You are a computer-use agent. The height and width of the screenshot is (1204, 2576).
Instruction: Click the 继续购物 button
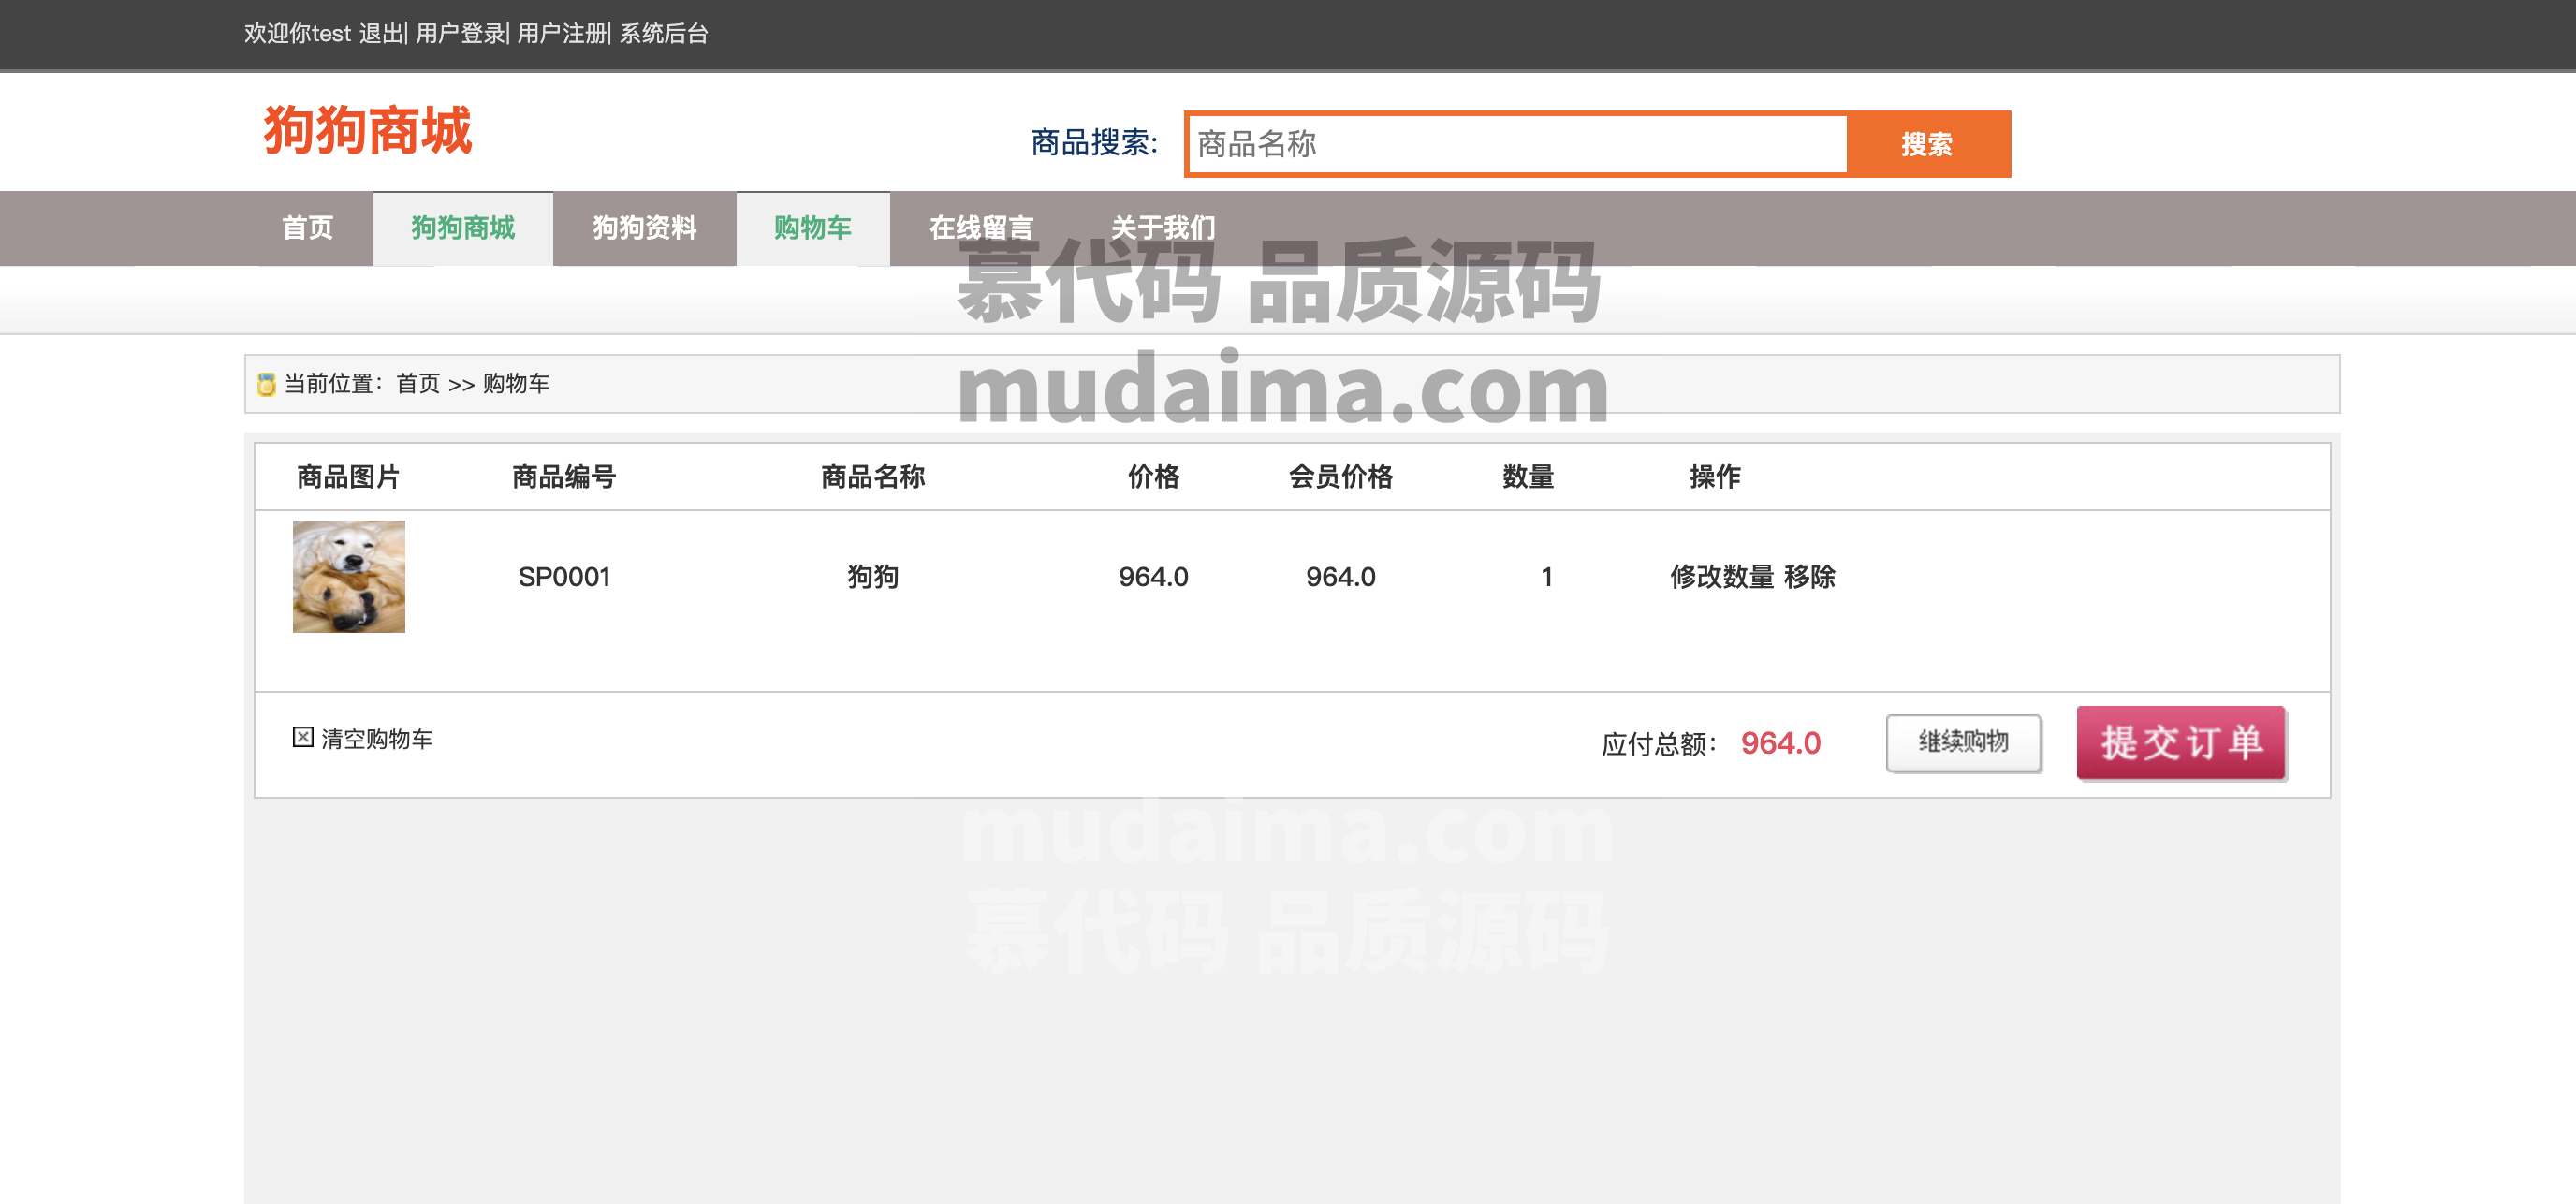1963,742
